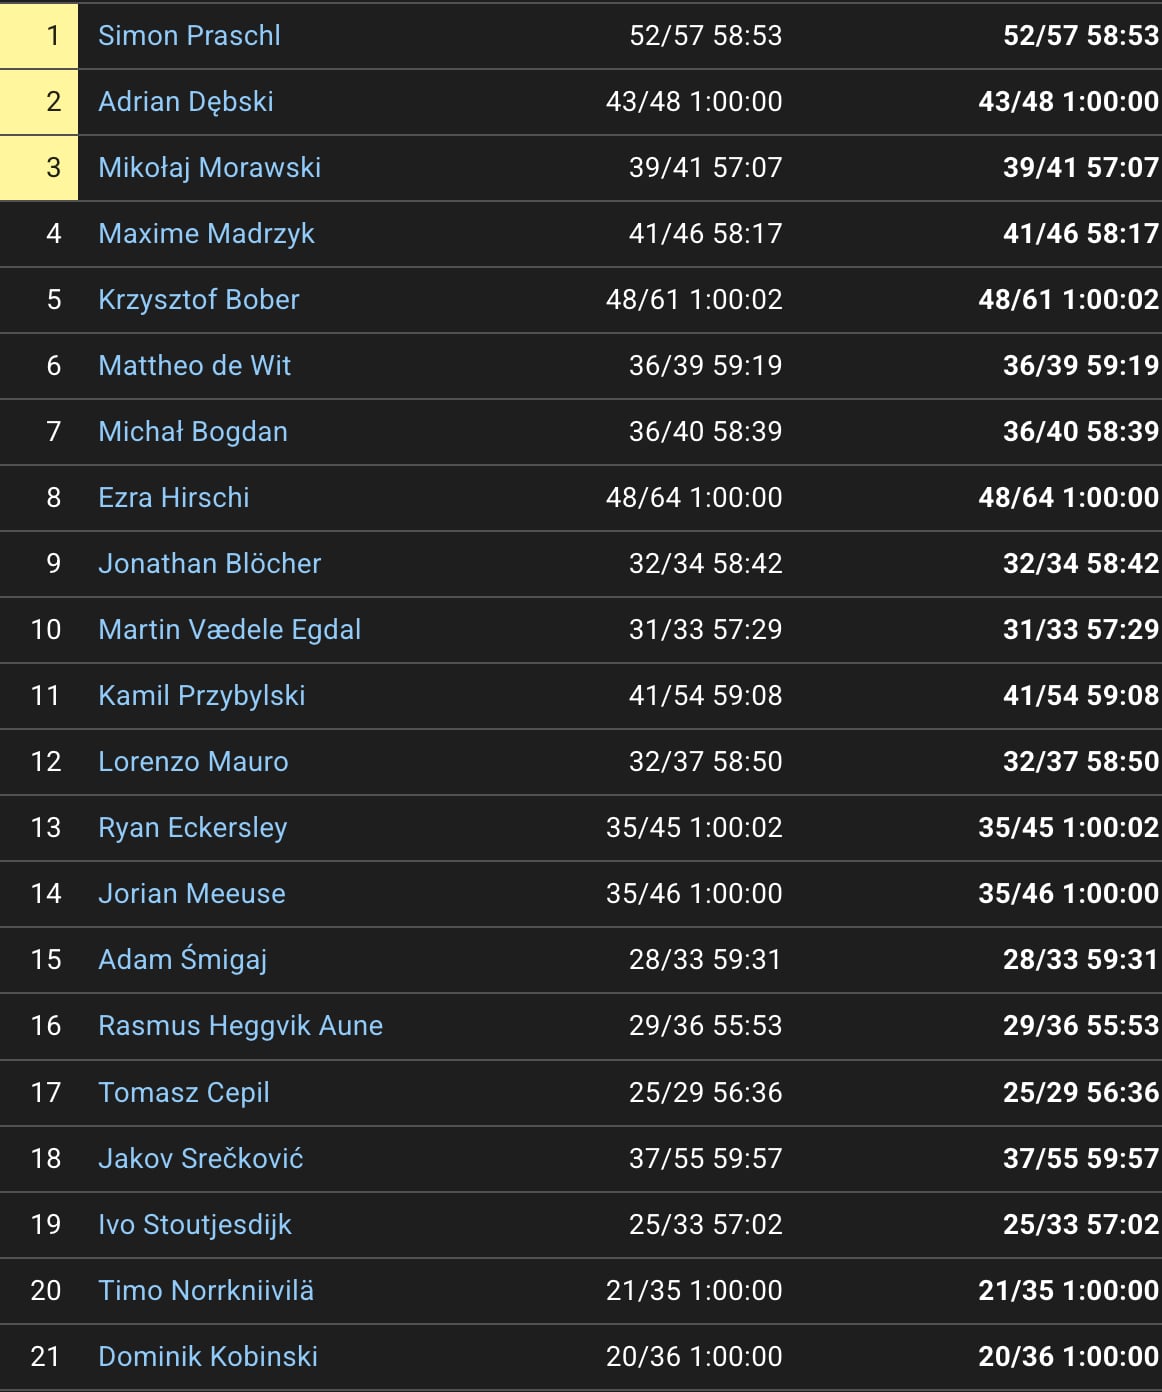Select Simon Praschl's bold best result 52/57 58:53
The width and height of the screenshot is (1162, 1392).
point(1081,35)
